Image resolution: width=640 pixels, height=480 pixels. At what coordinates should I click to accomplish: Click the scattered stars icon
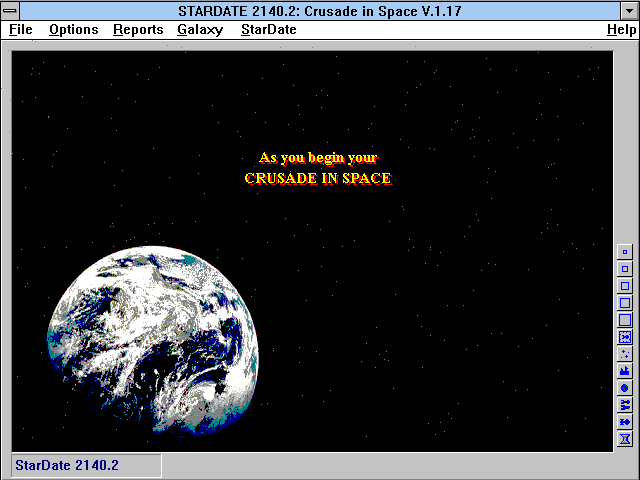pyautogui.click(x=624, y=354)
